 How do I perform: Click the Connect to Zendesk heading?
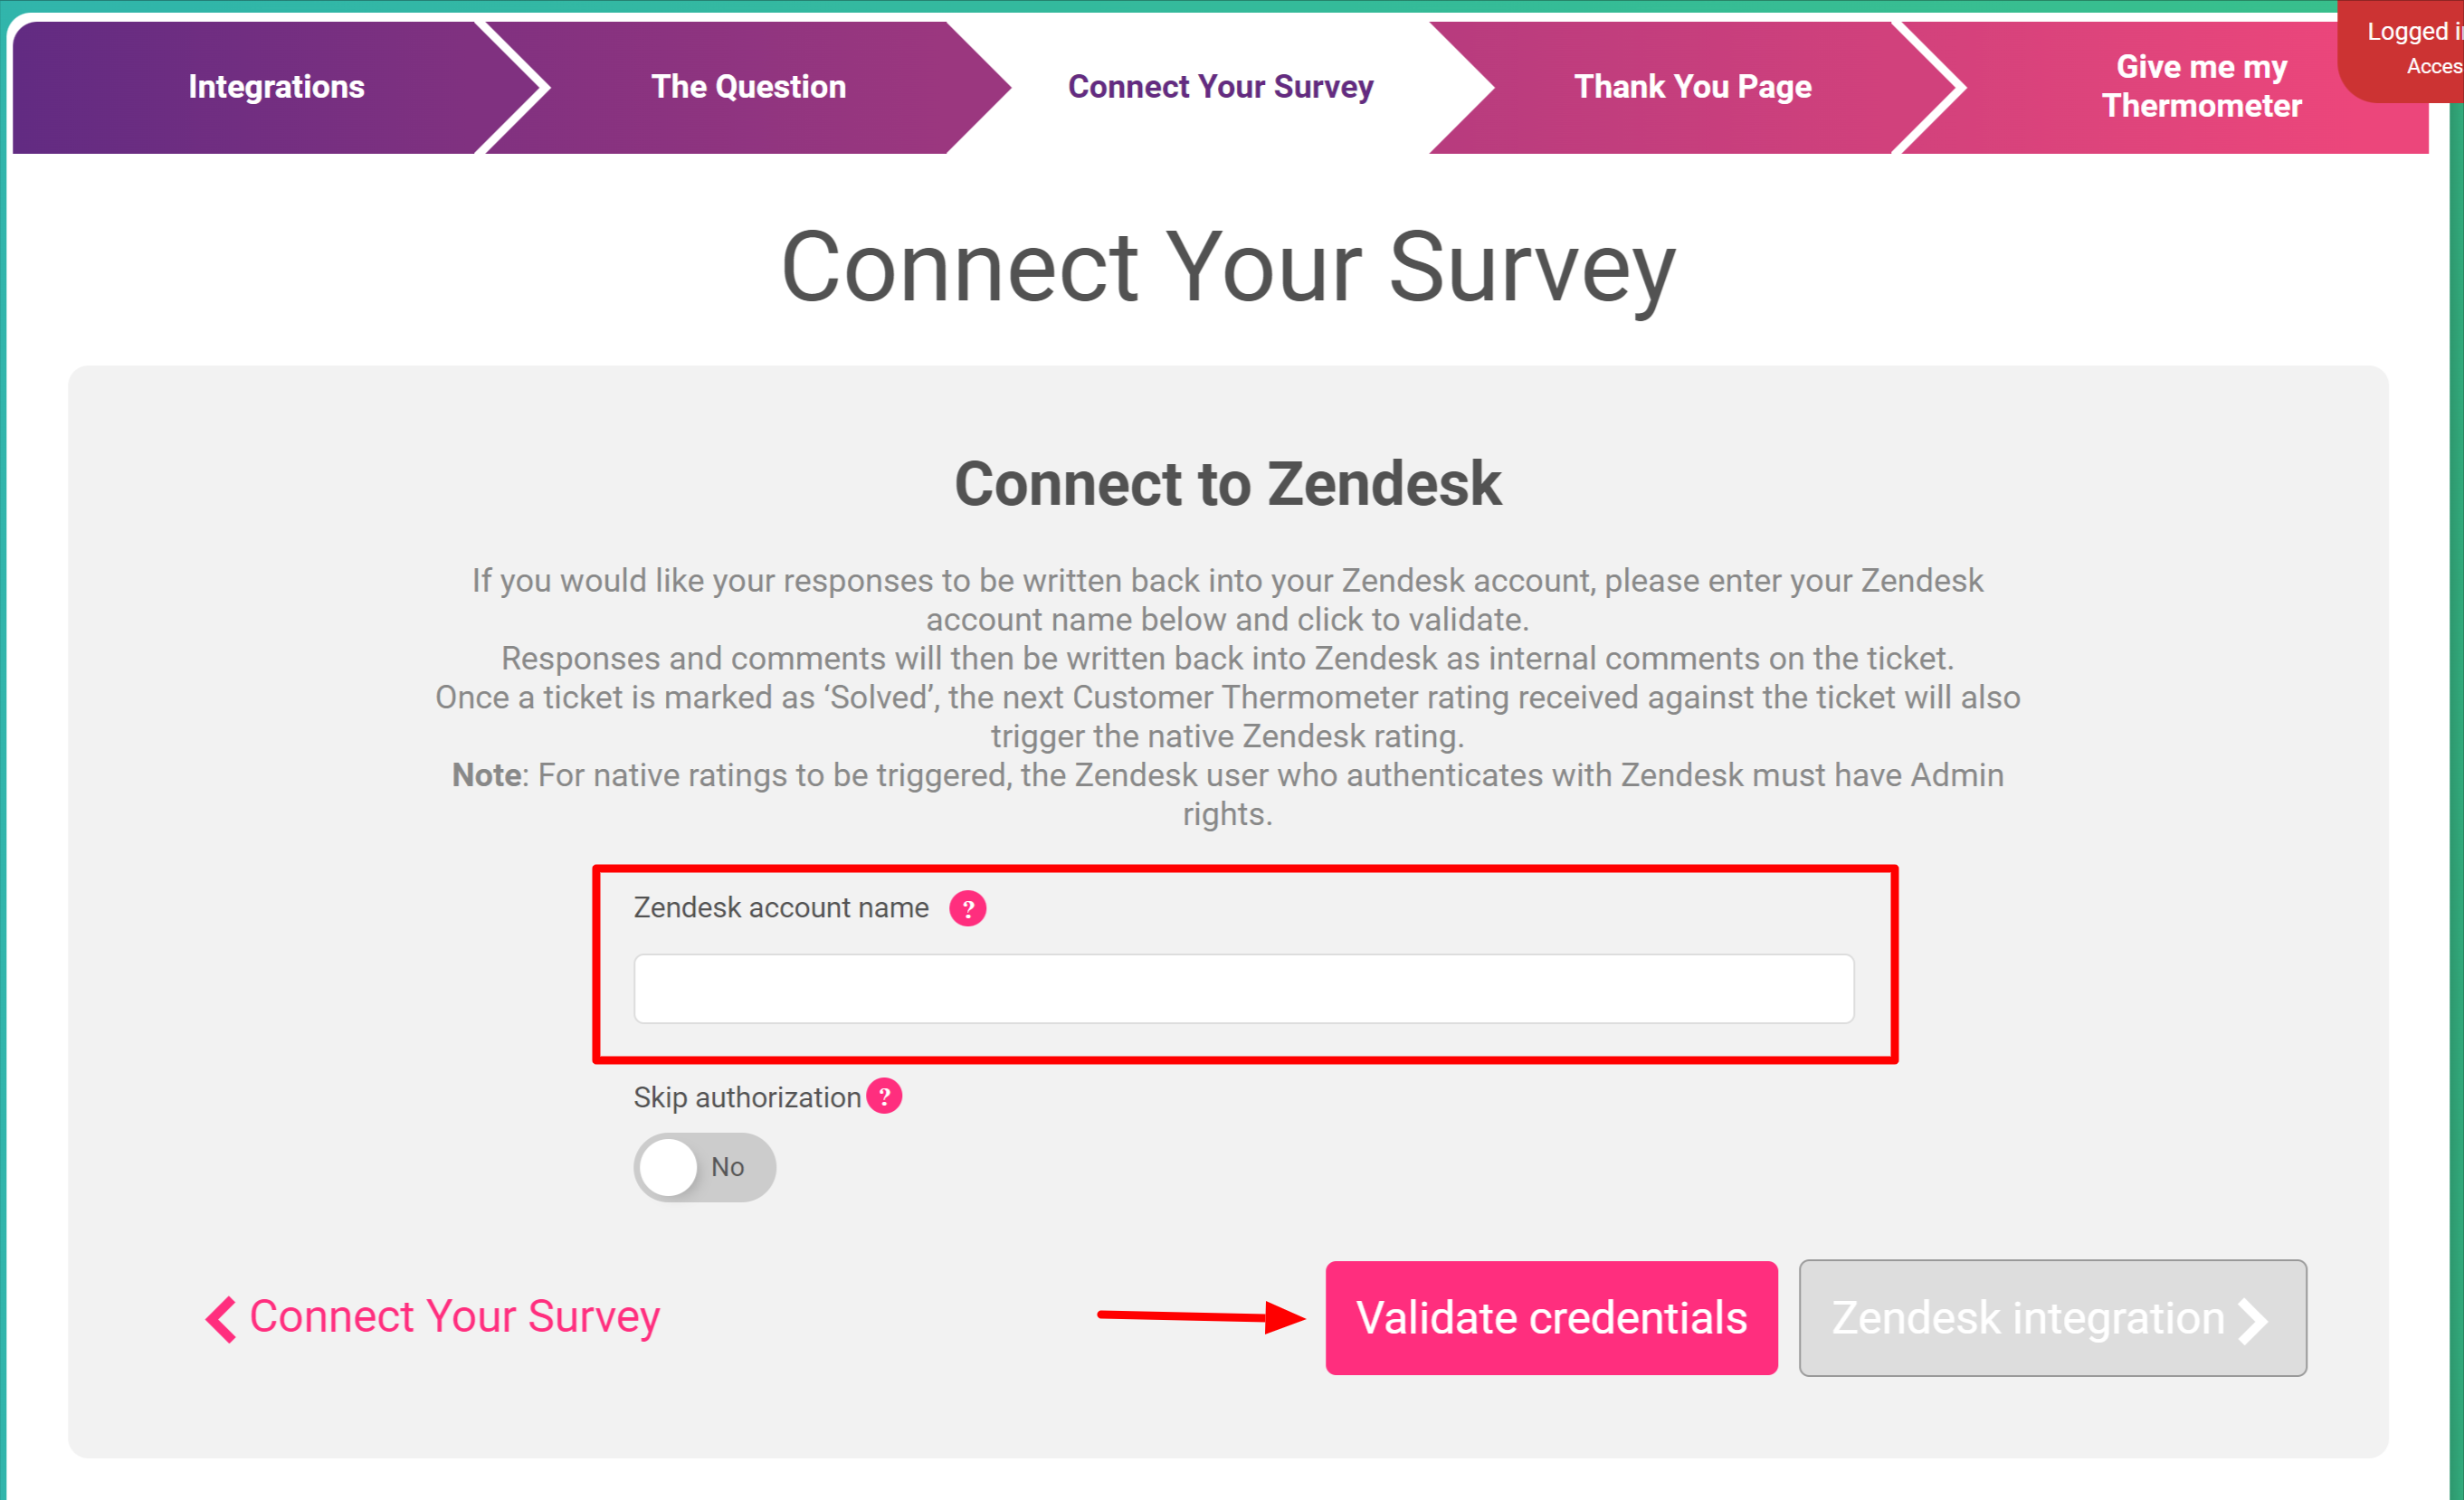pos(1228,484)
